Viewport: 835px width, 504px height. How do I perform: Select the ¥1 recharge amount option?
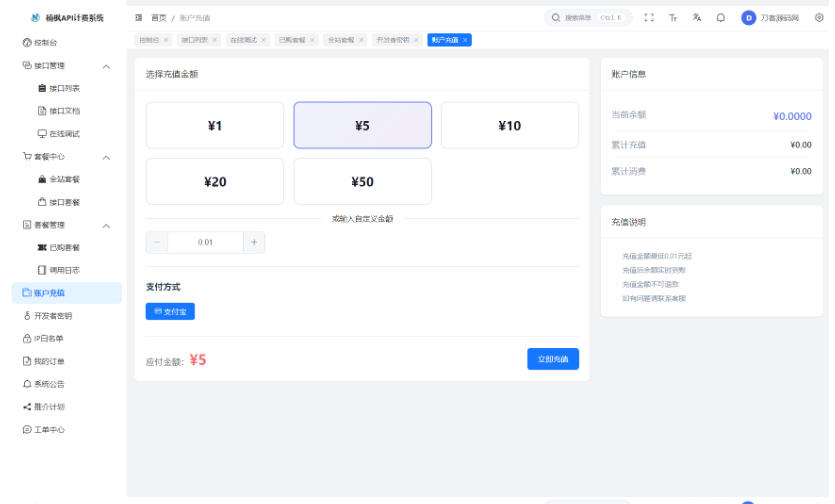214,126
